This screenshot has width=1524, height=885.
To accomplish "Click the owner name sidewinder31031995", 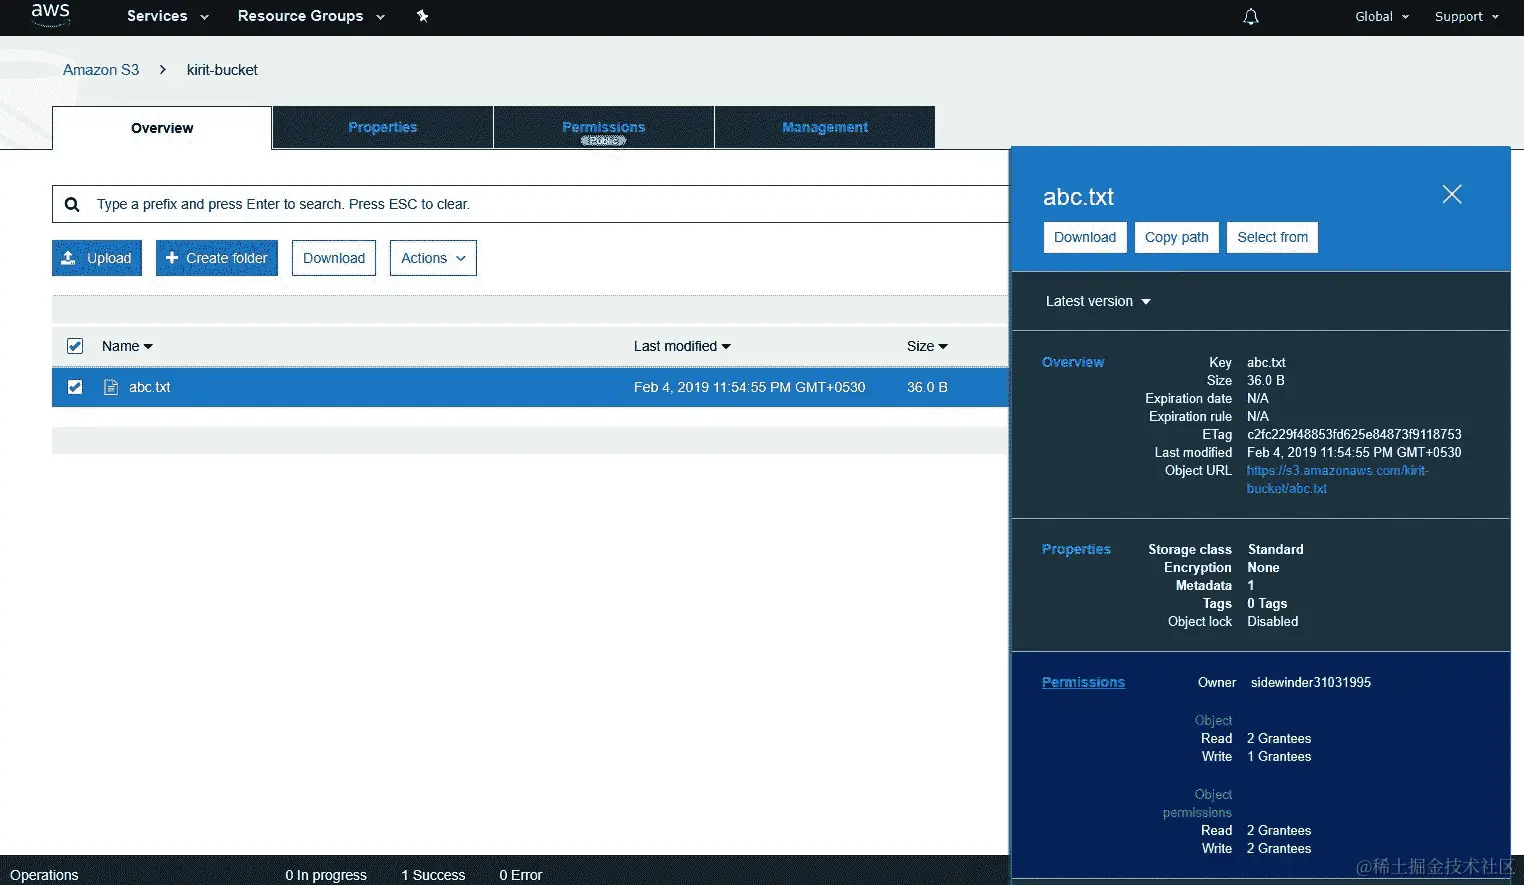I will tap(1311, 682).
